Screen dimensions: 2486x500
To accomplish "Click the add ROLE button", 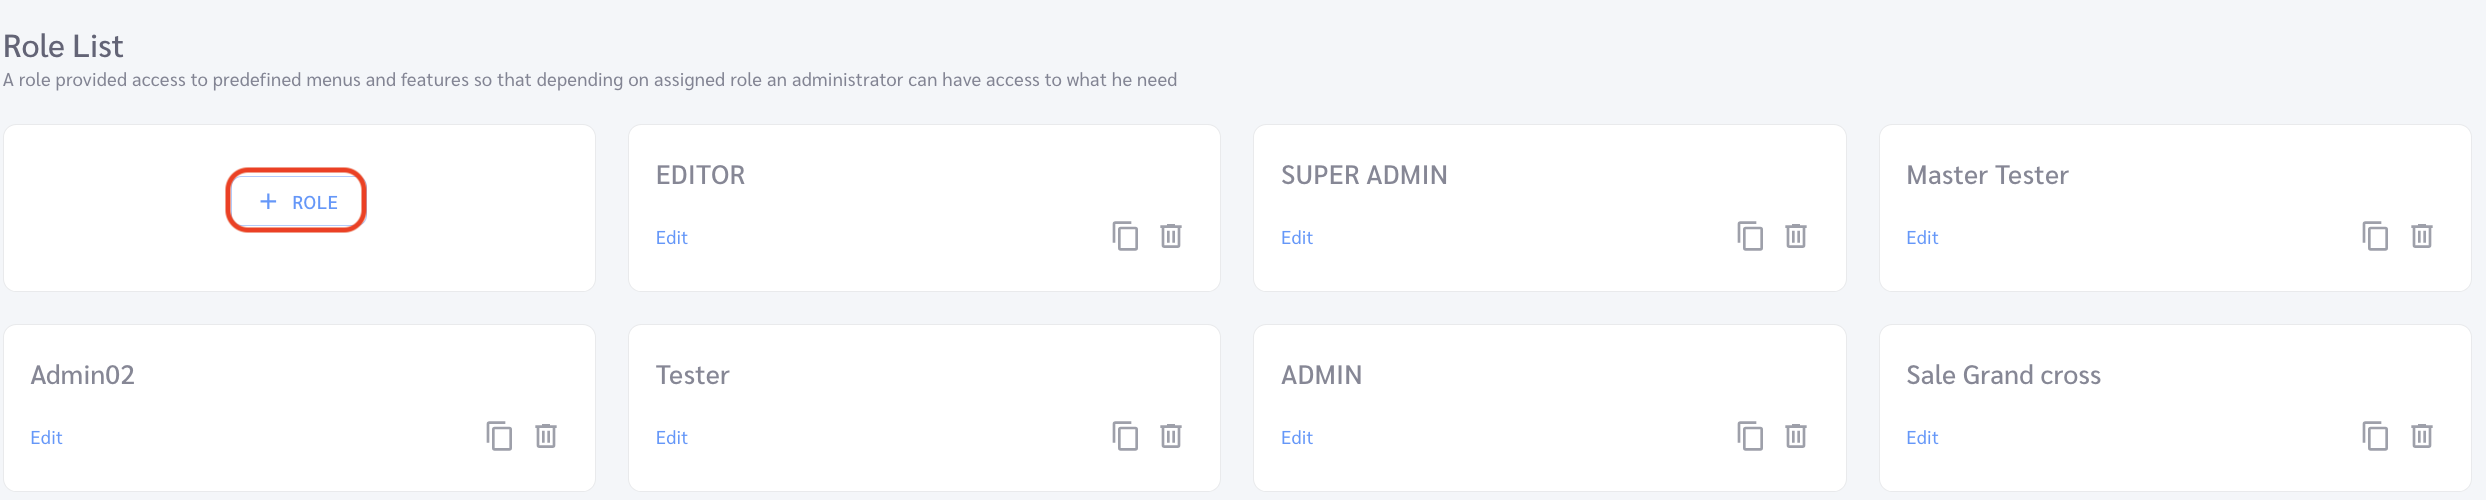I will (297, 201).
